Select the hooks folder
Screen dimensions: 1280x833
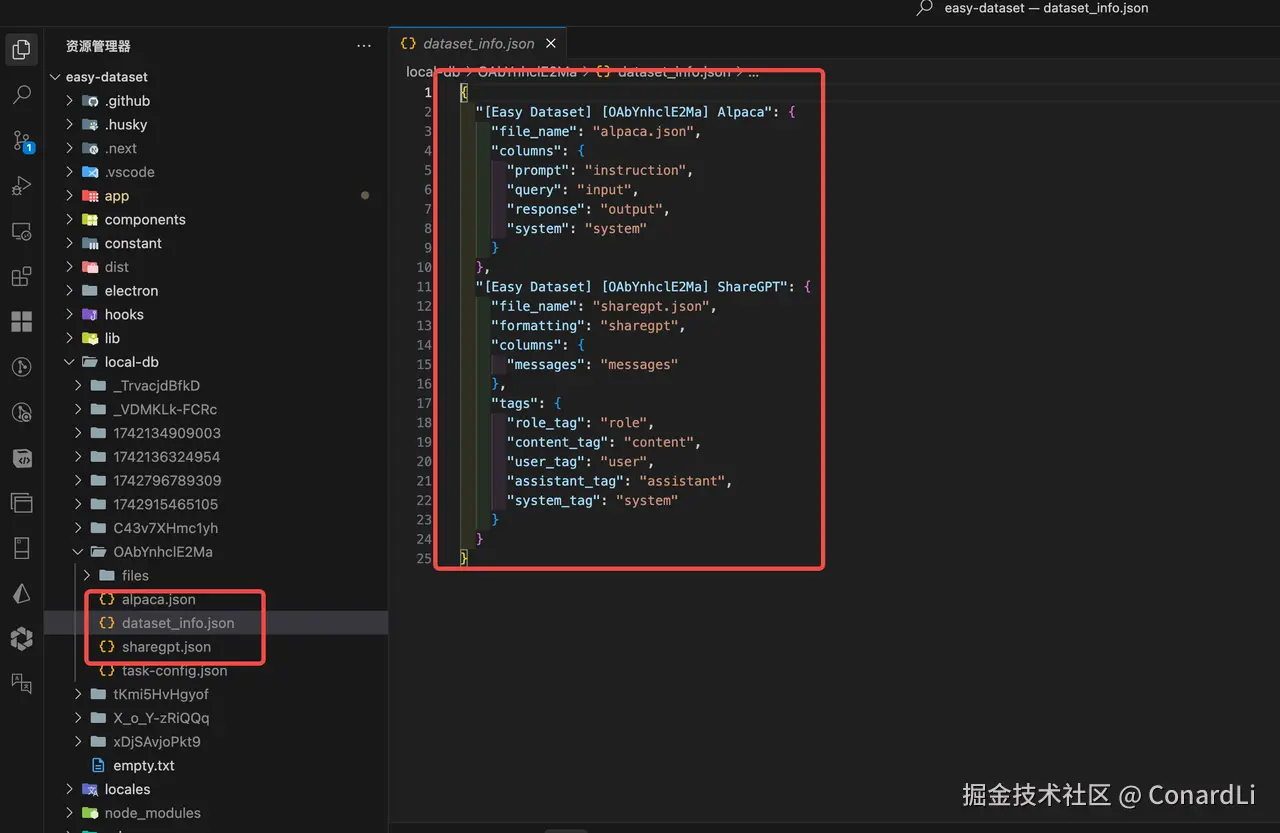point(124,315)
